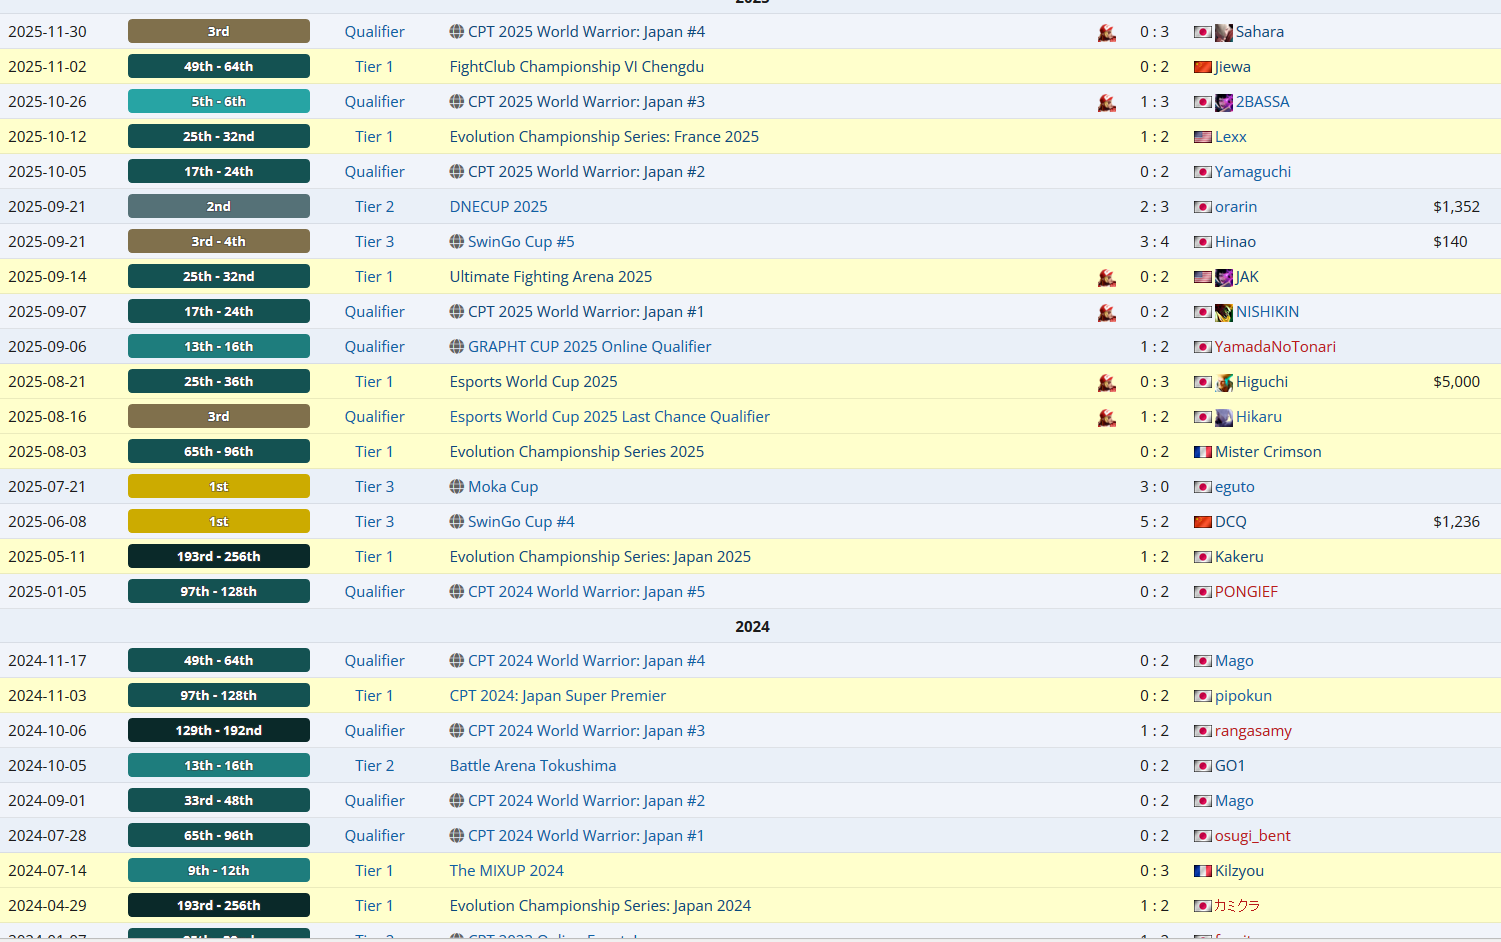Visit player page for Yamaguchi
The height and width of the screenshot is (942, 1501).
[1253, 172]
